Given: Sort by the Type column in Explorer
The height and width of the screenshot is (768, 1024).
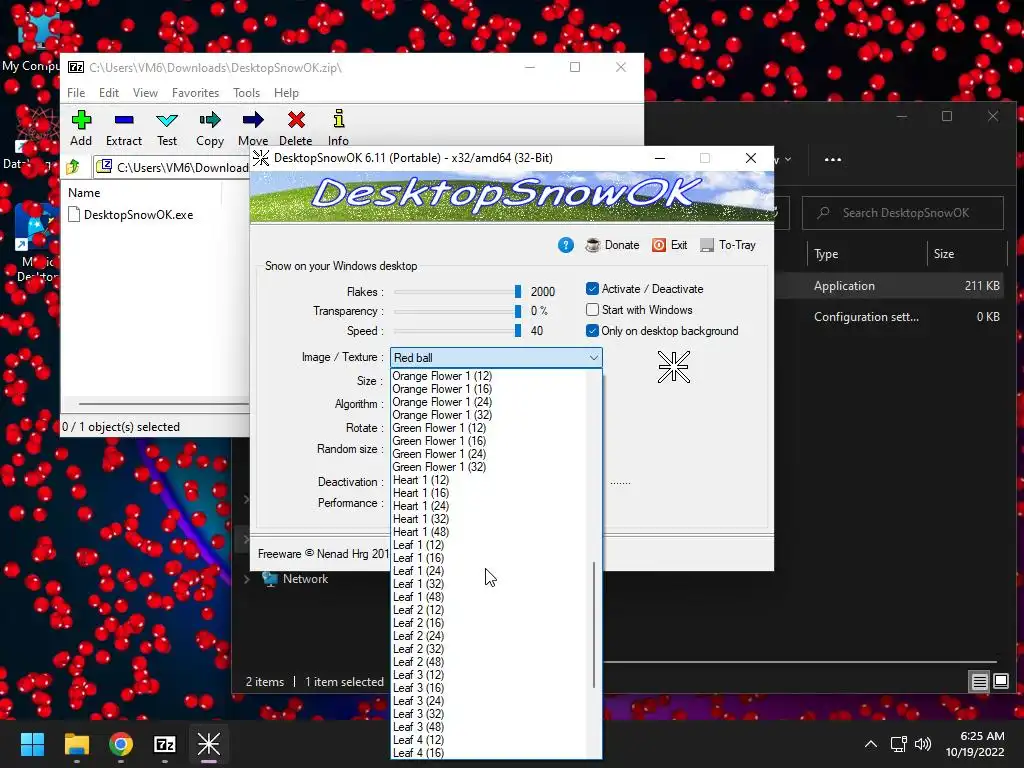Looking at the screenshot, I should pyautogui.click(x=825, y=254).
